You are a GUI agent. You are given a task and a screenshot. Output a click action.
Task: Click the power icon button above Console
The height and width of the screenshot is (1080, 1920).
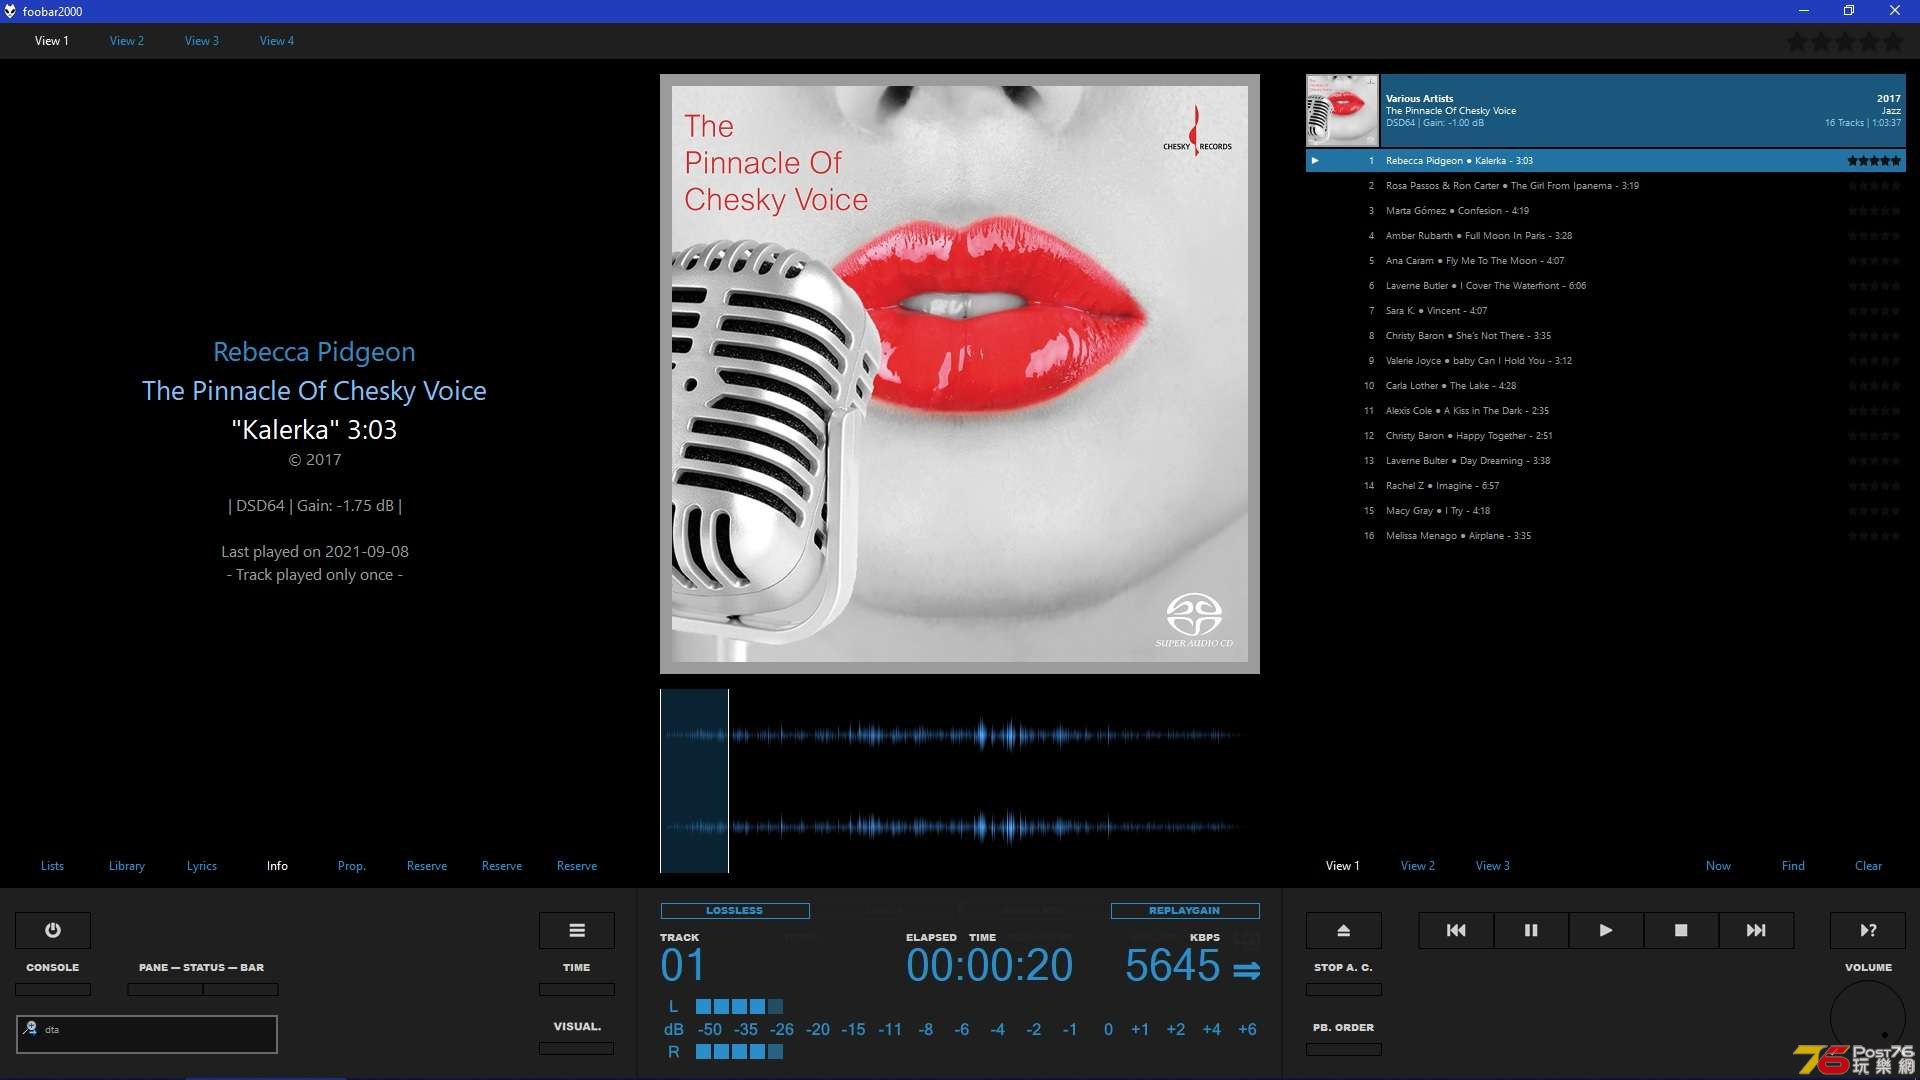[x=53, y=930]
